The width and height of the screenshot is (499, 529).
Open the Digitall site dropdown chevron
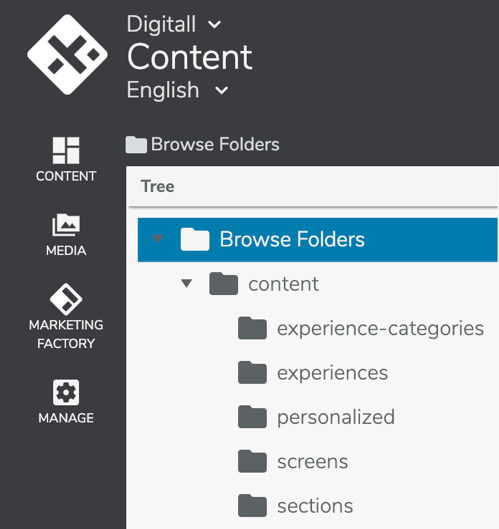click(215, 24)
